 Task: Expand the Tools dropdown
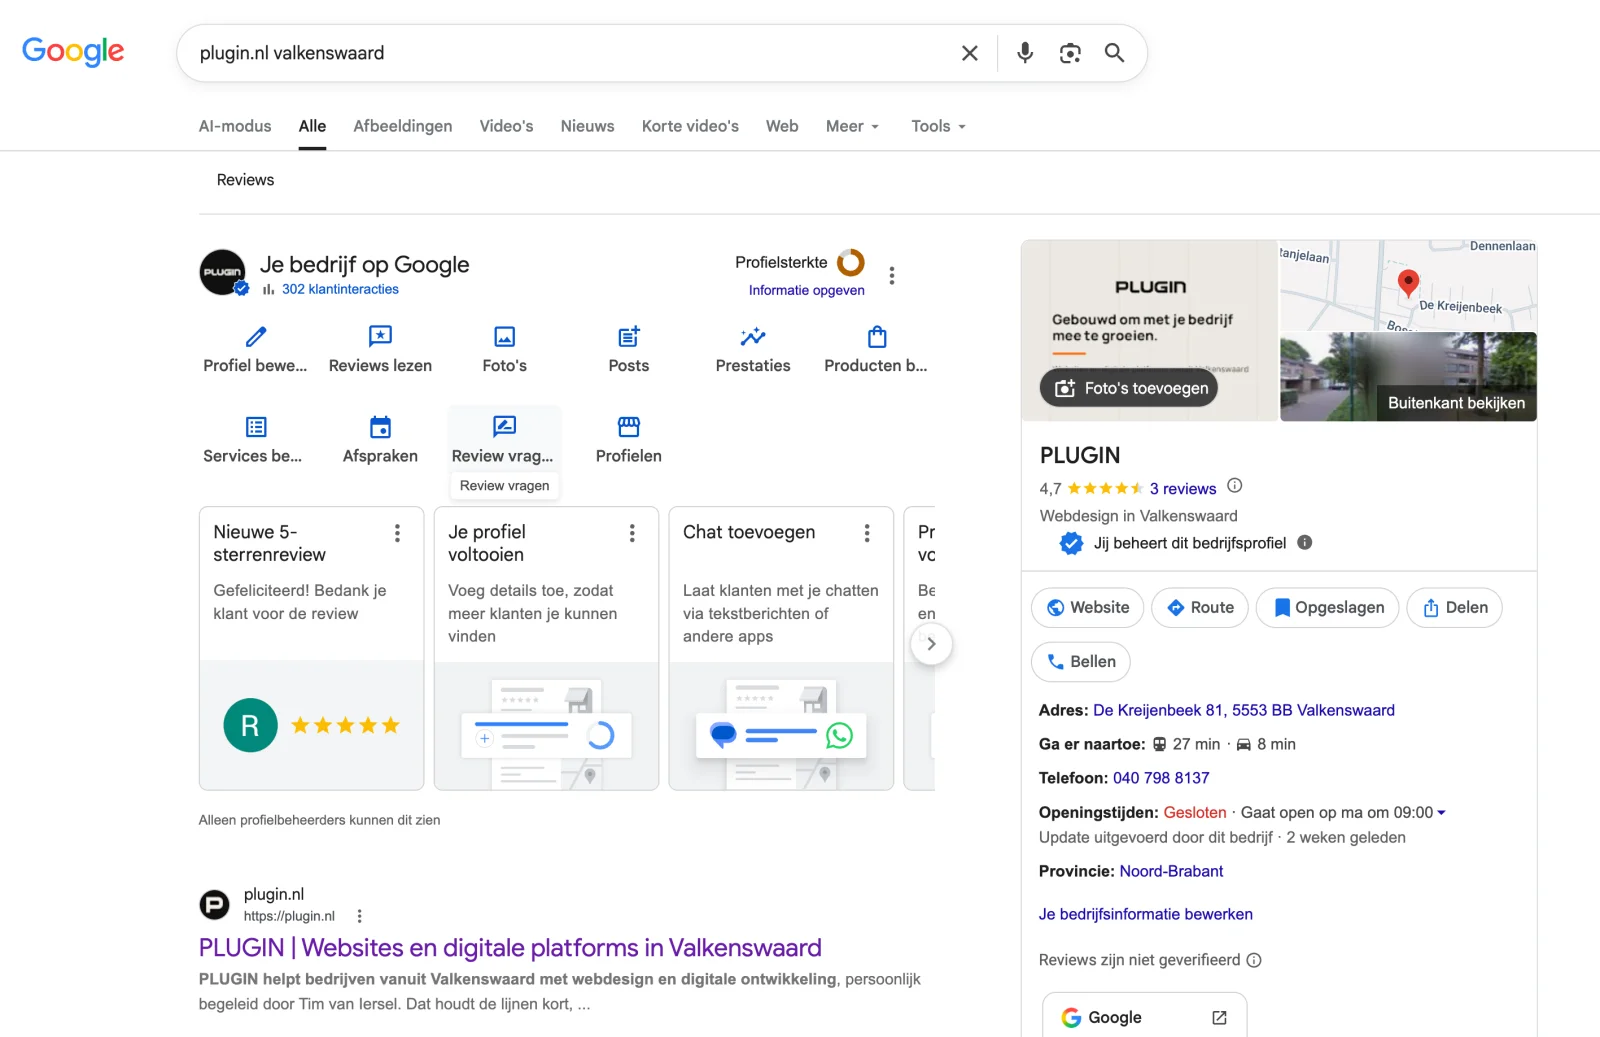[x=939, y=126]
